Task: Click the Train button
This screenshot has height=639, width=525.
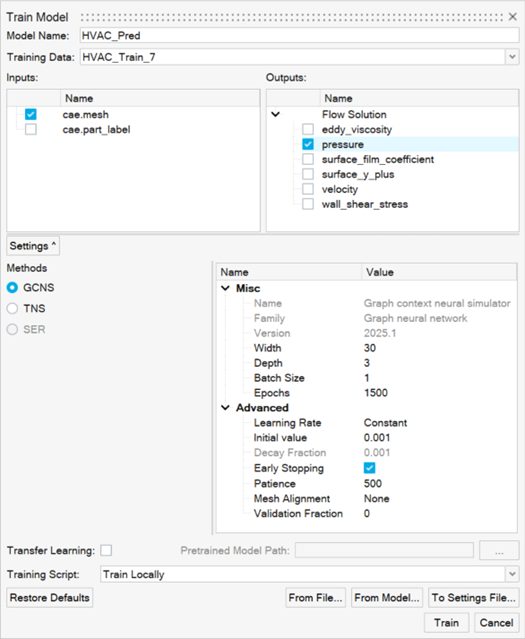Action: [446, 623]
